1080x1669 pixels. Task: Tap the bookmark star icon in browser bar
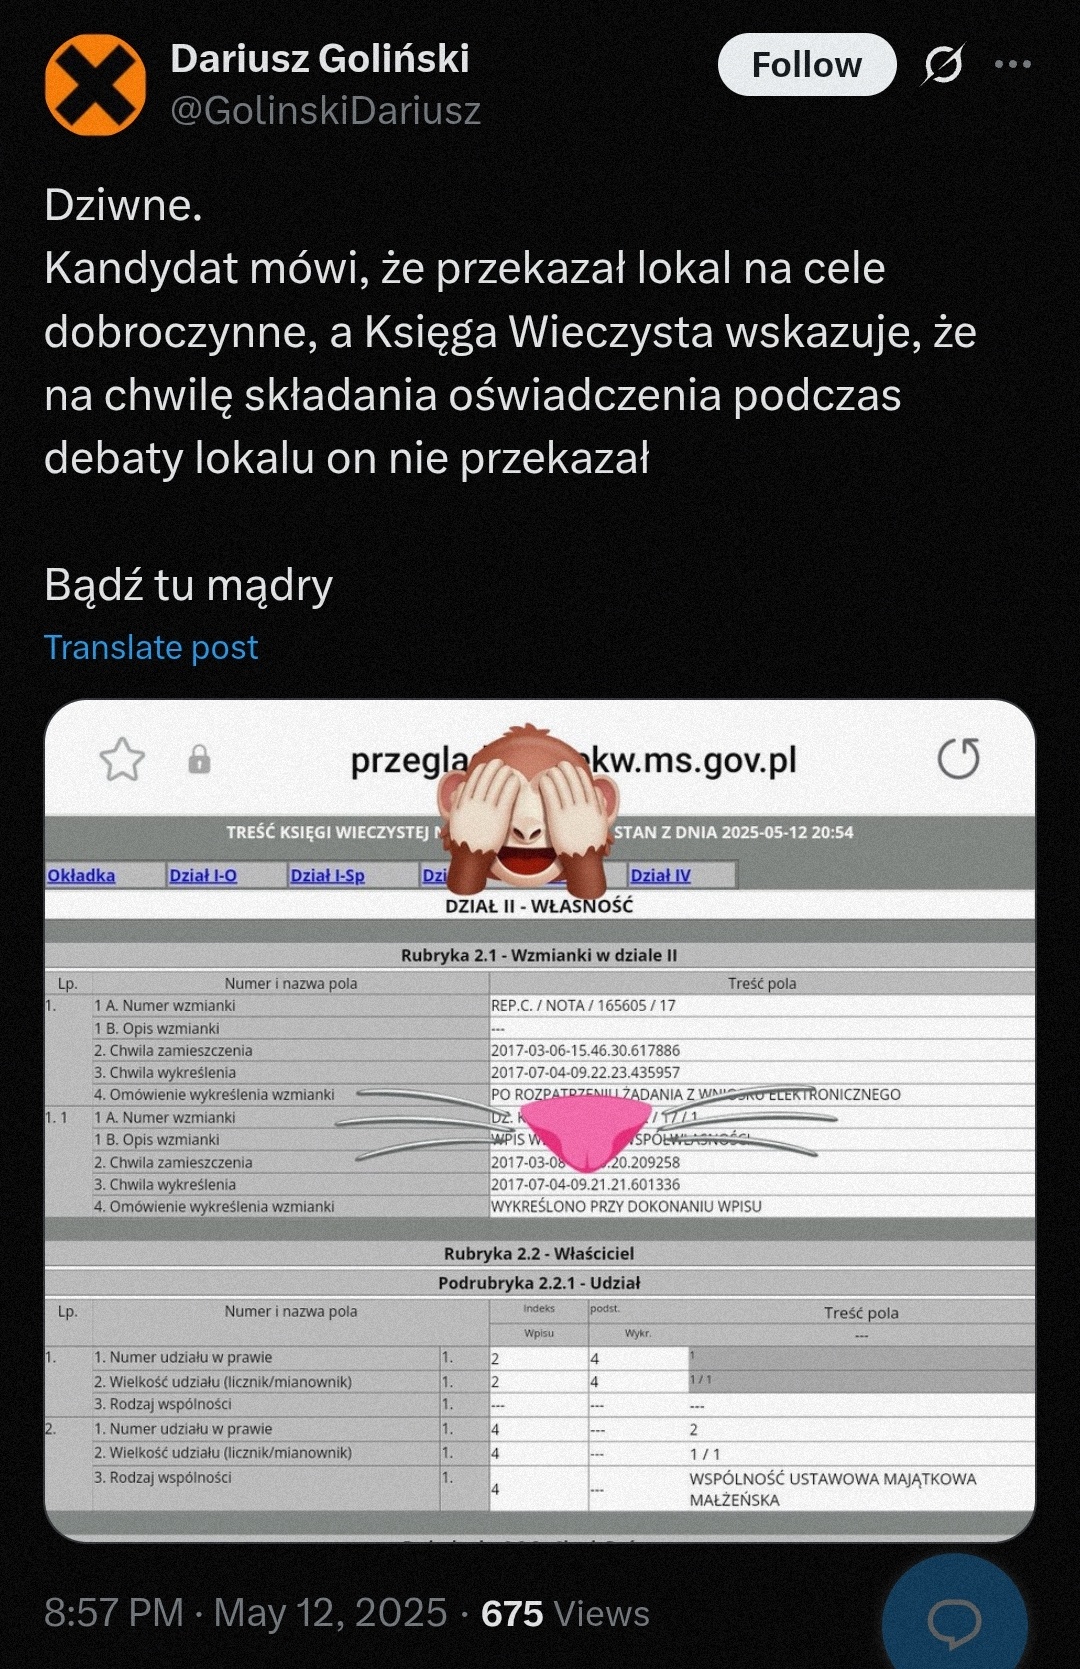click(x=122, y=760)
